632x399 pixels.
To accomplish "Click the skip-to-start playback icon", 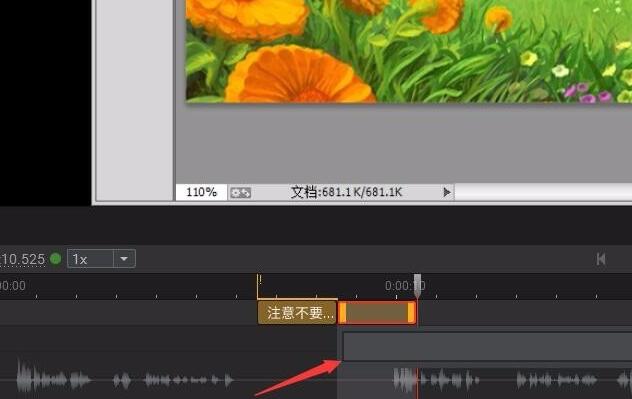I will point(601,259).
